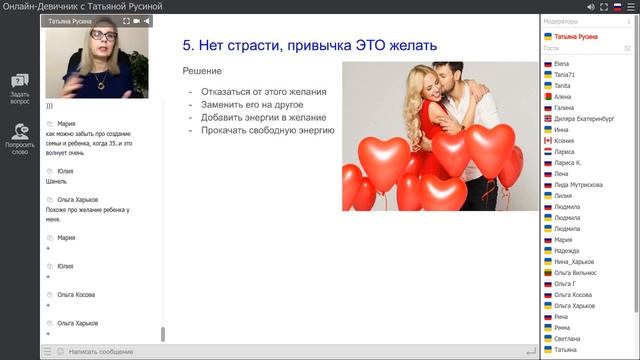Click the 'Модераторы' section header
This screenshot has width=640, height=360.
pos(560,21)
